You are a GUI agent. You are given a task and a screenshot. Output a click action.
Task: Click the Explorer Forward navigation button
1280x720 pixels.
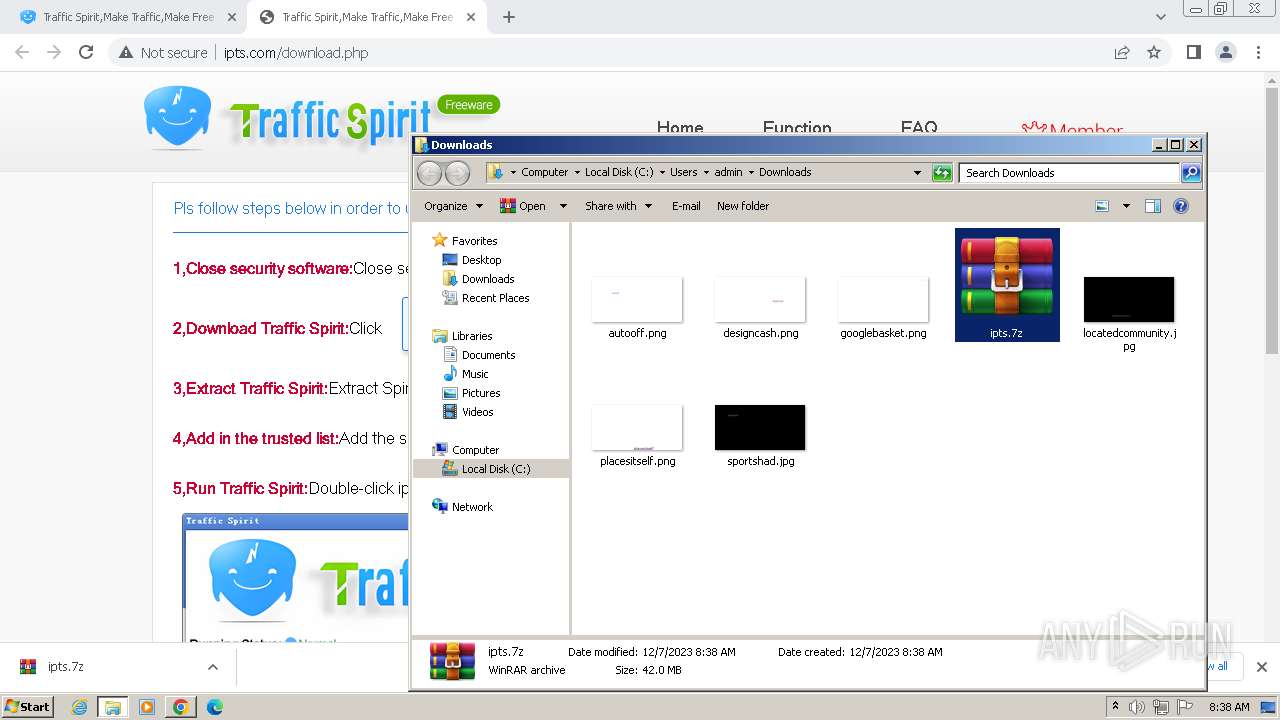click(x=457, y=173)
